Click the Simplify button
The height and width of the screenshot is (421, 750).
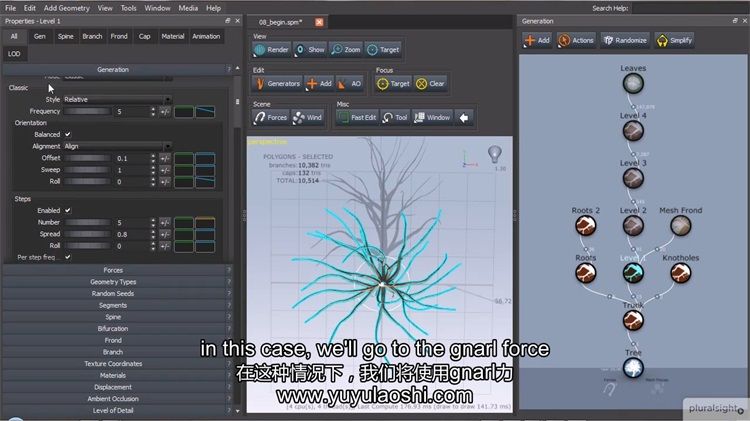tap(674, 41)
